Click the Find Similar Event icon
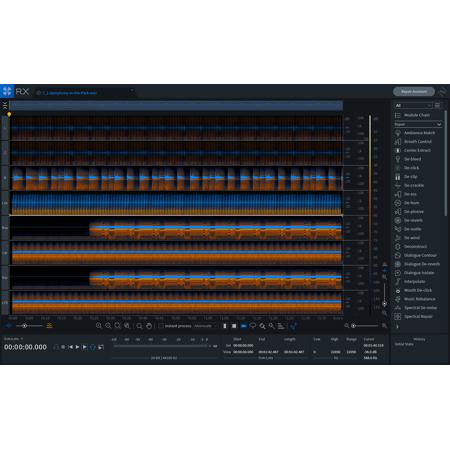This screenshot has height=450, width=450. [x=293, y=326]
